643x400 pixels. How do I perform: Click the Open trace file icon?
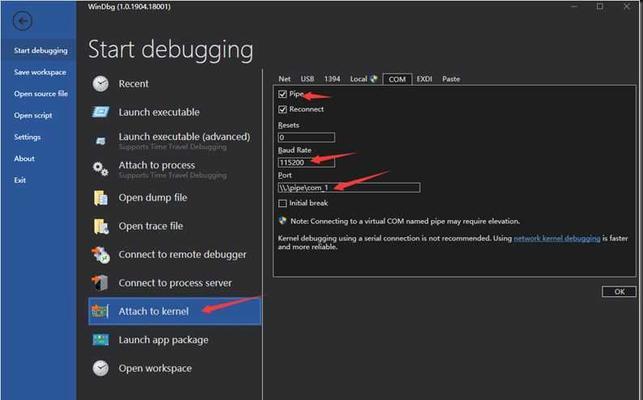point(101,226)
